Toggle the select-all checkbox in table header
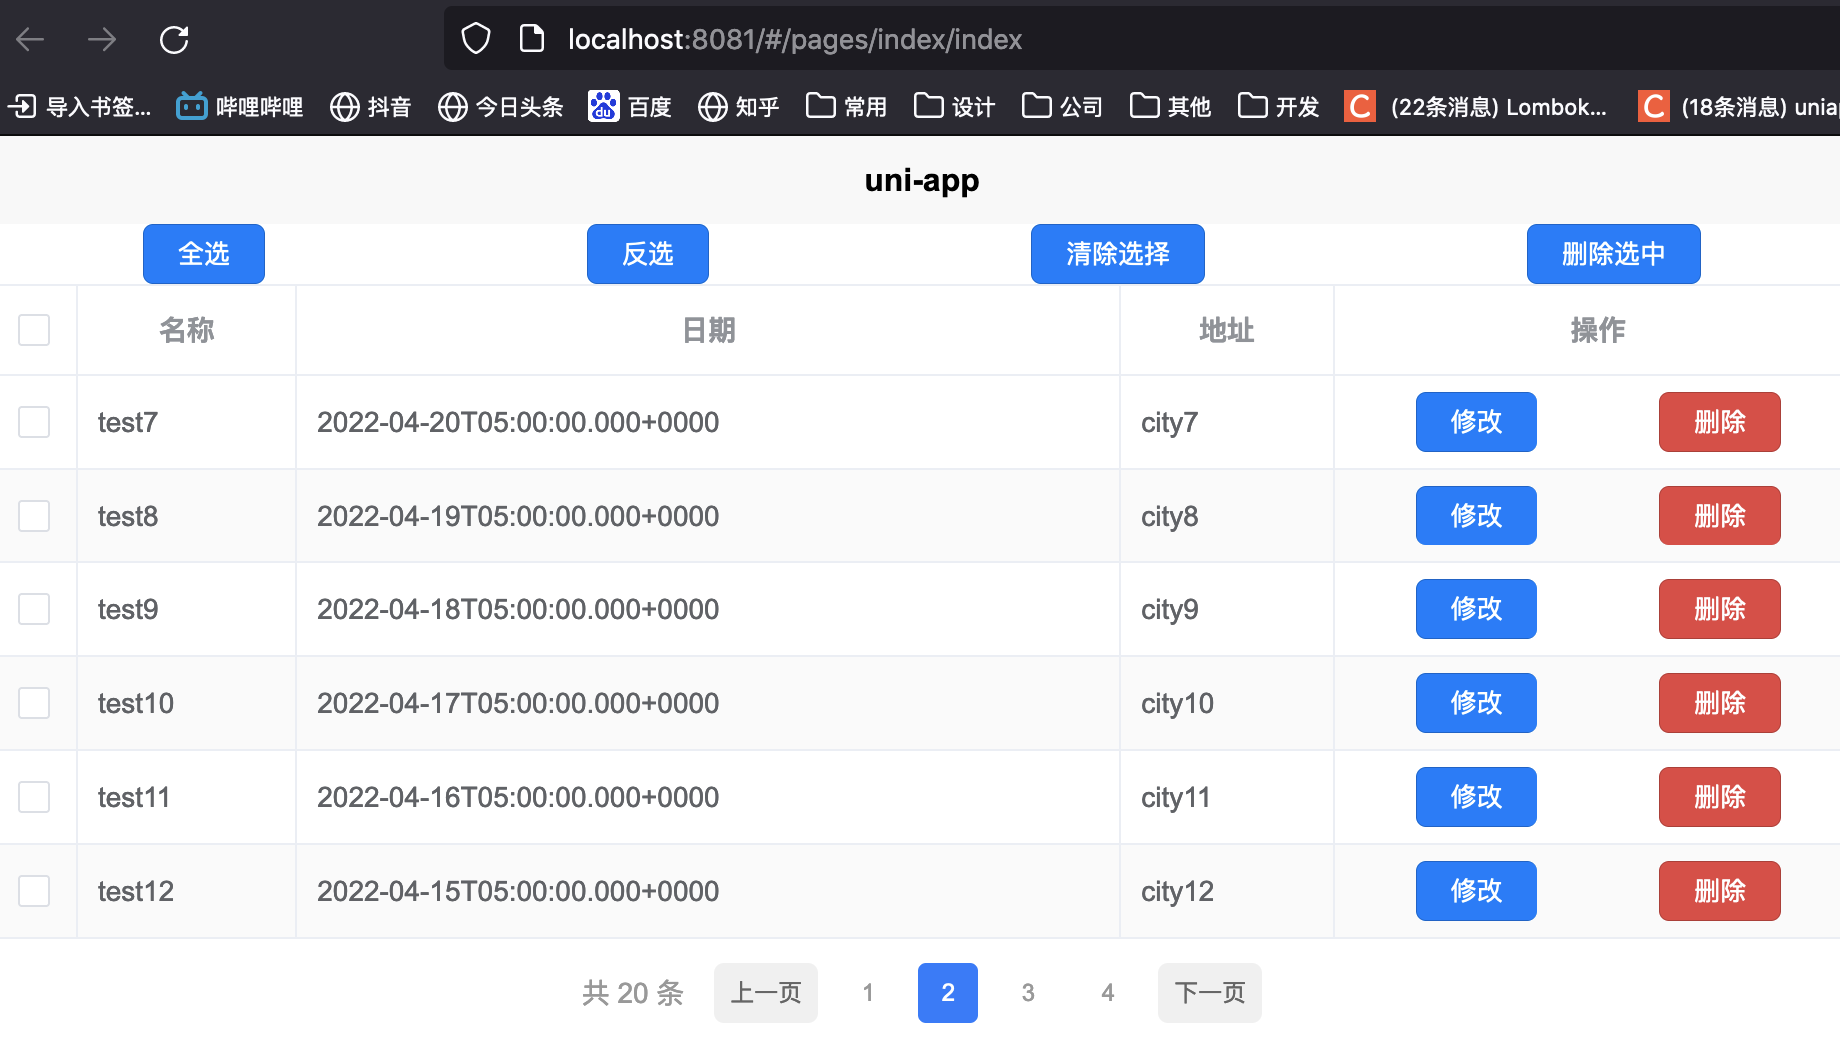 pyautogui.click(x=34, y=330)
